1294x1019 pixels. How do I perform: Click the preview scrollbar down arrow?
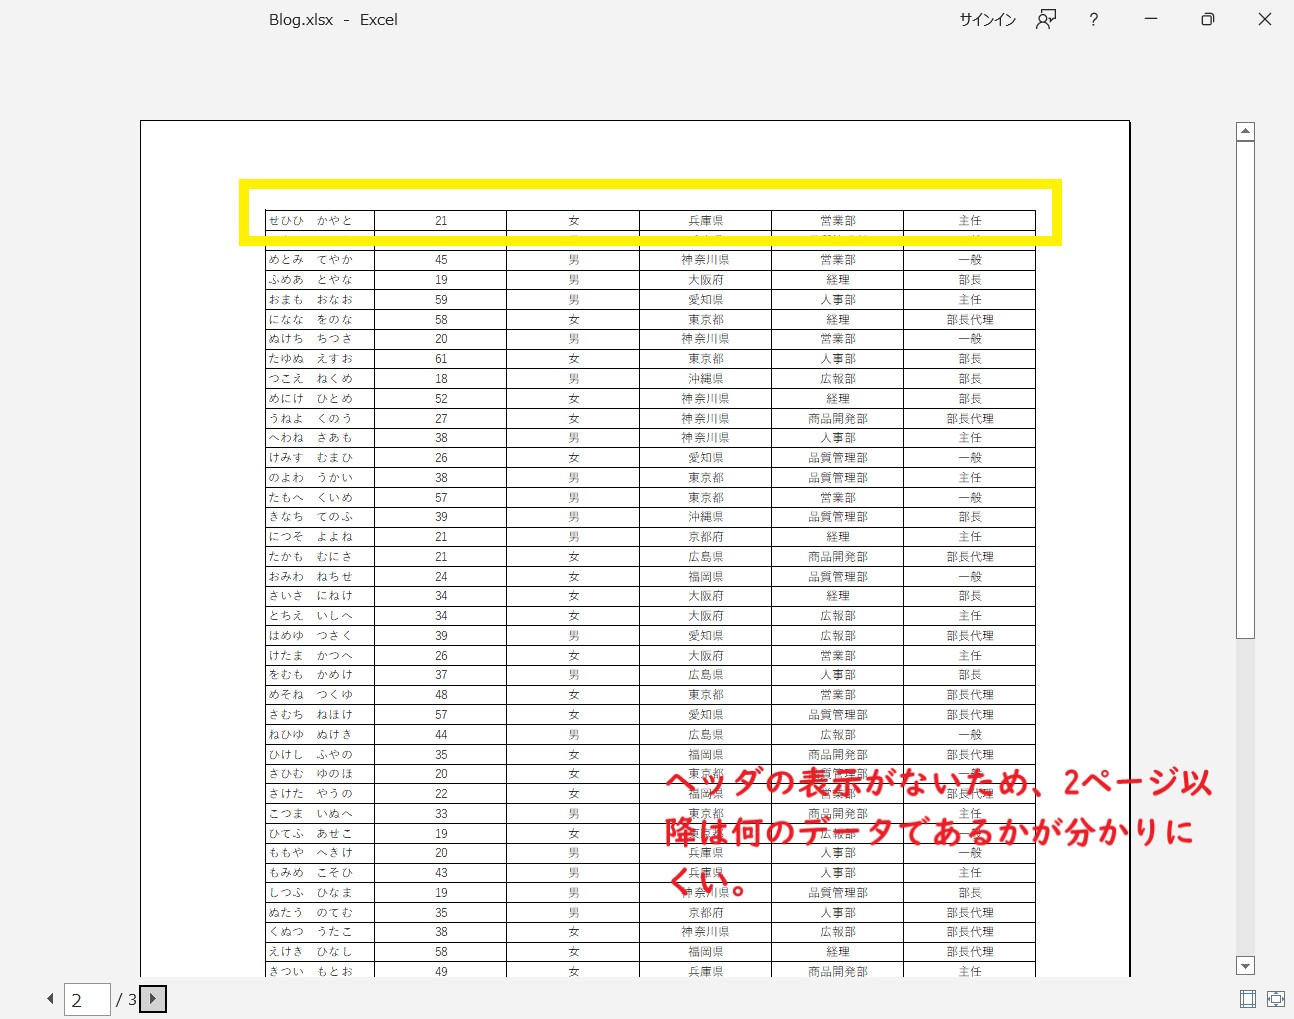tap(1245, 966)
